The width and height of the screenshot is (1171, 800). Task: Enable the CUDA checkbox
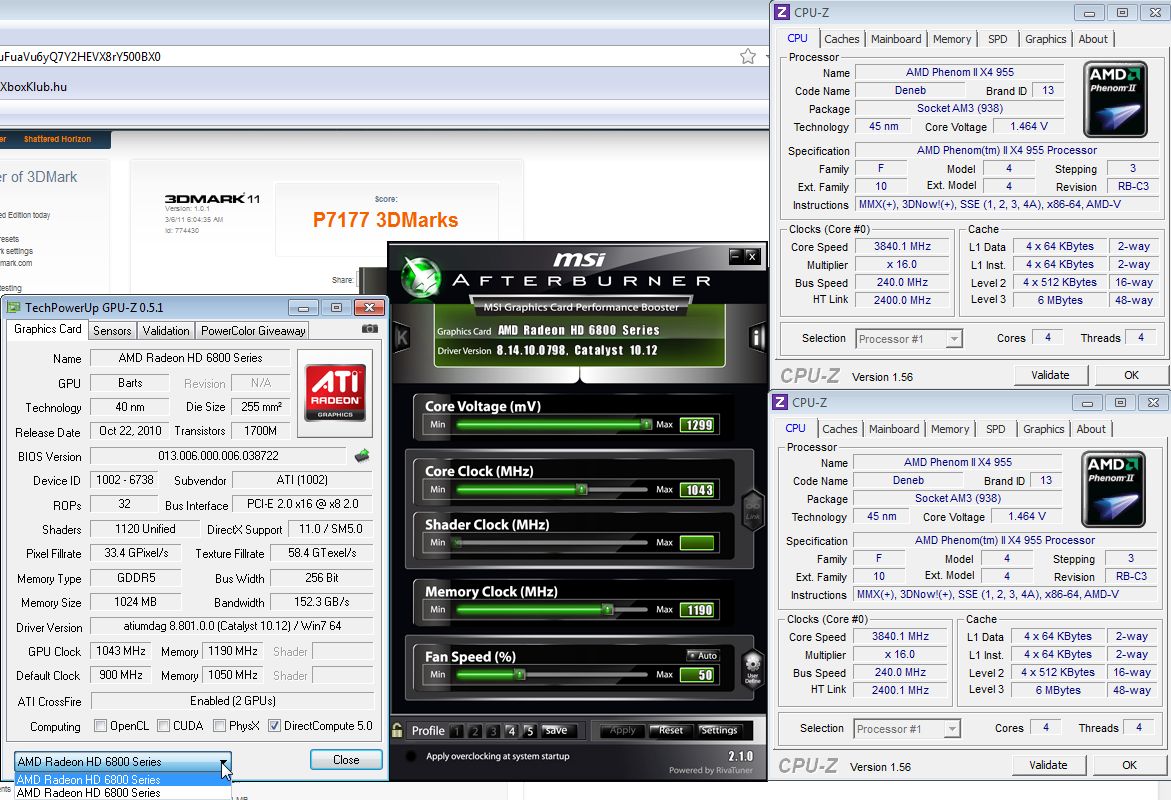(163, 725)
